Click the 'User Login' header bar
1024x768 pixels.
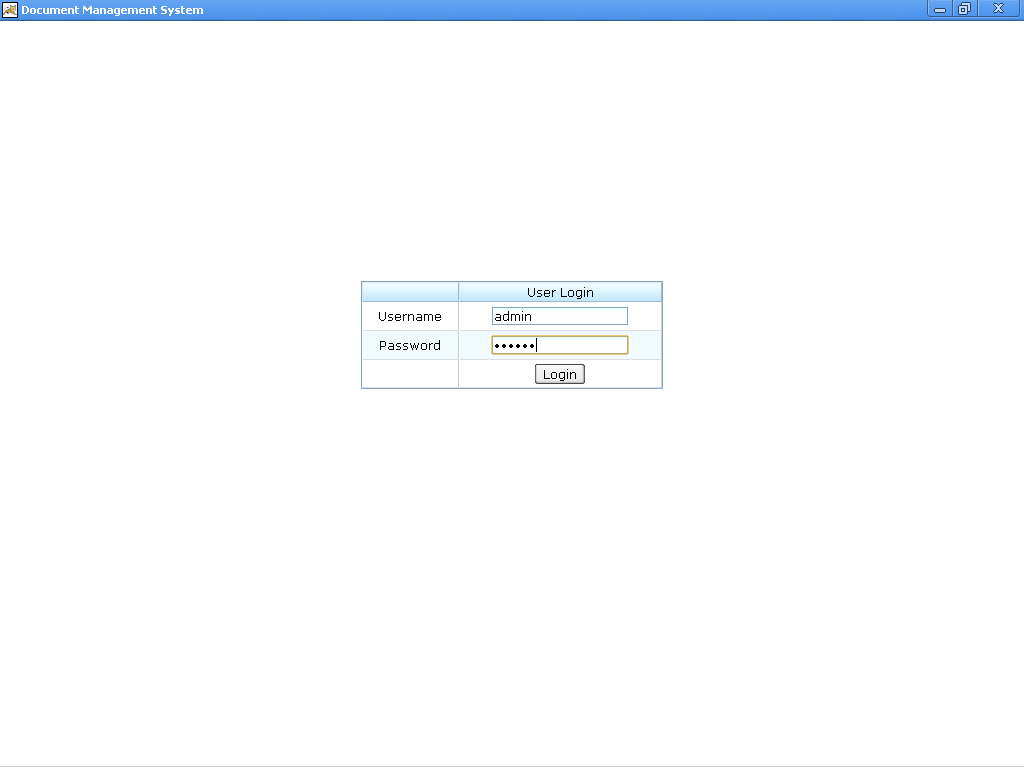pos(560,292)
